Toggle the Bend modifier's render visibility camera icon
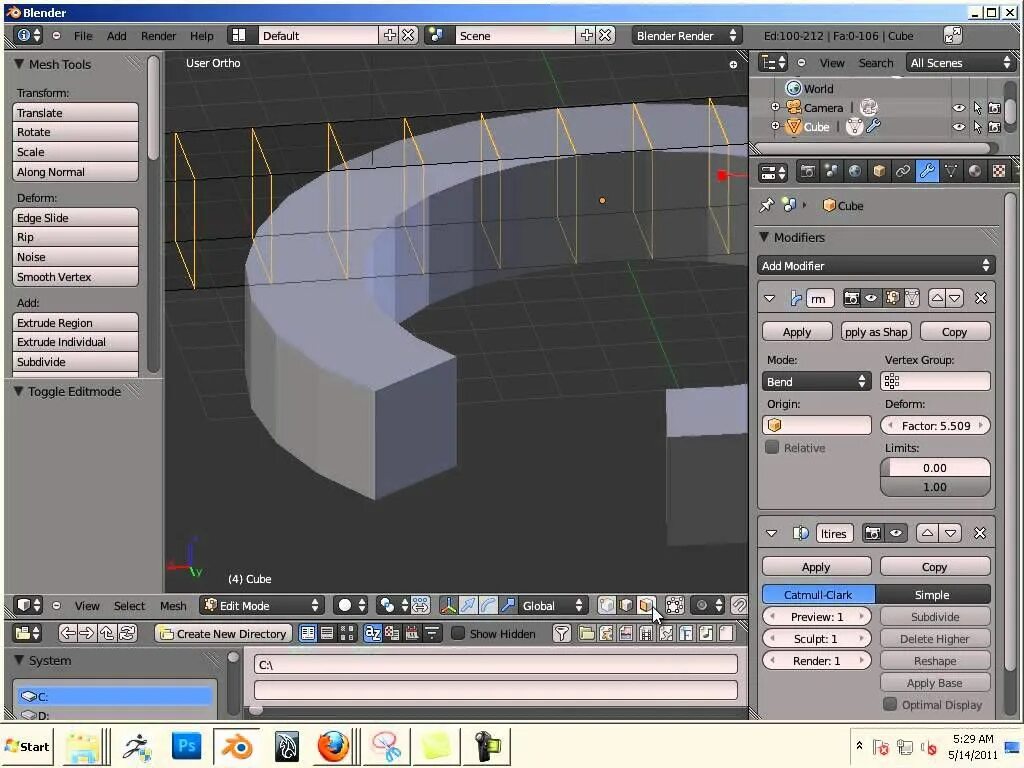The height and width of the screenshot is (768, 1024). (852, 298)
